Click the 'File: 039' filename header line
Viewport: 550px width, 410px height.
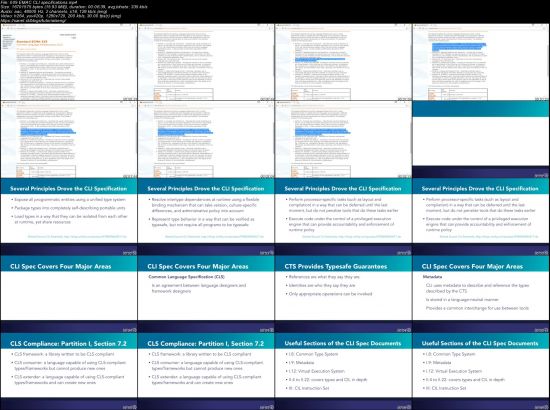coord(39,2)
